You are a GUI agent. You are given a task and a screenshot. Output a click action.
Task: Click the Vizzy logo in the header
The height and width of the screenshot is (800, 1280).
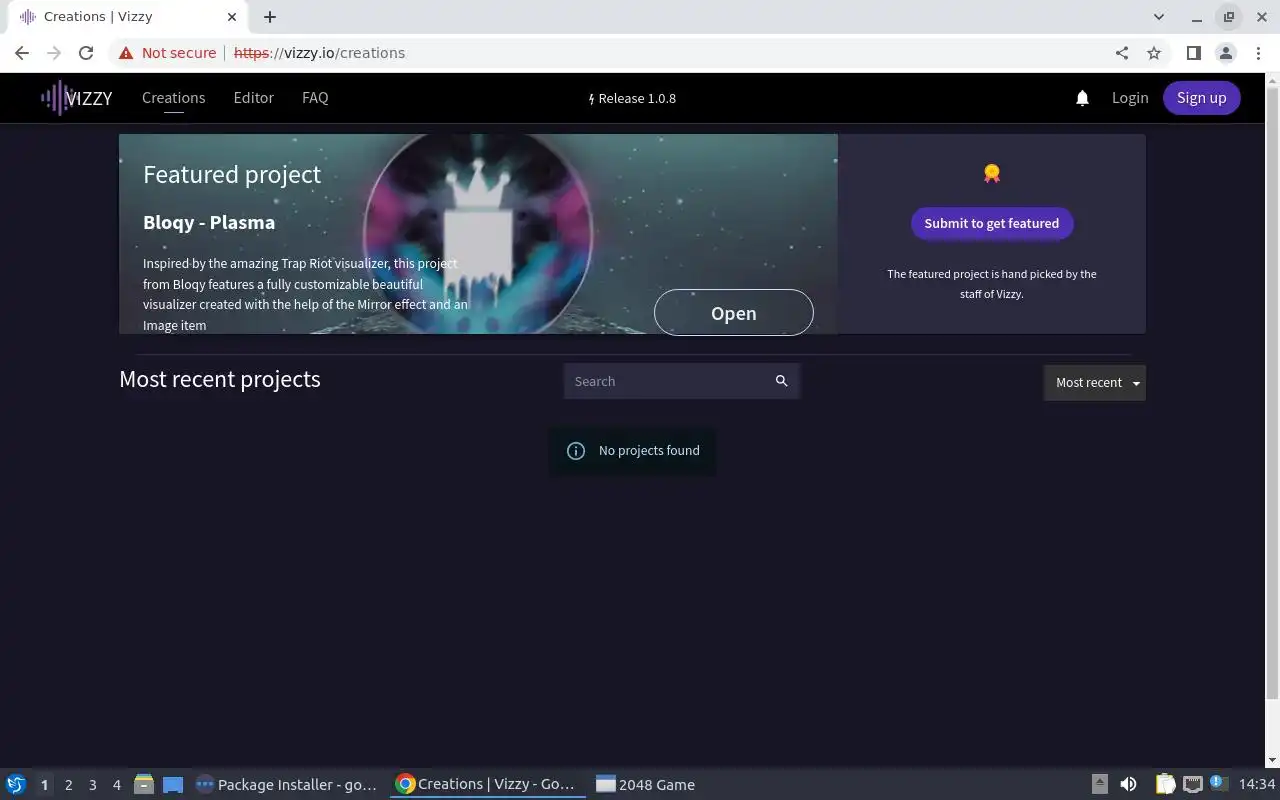coord(76,98)
